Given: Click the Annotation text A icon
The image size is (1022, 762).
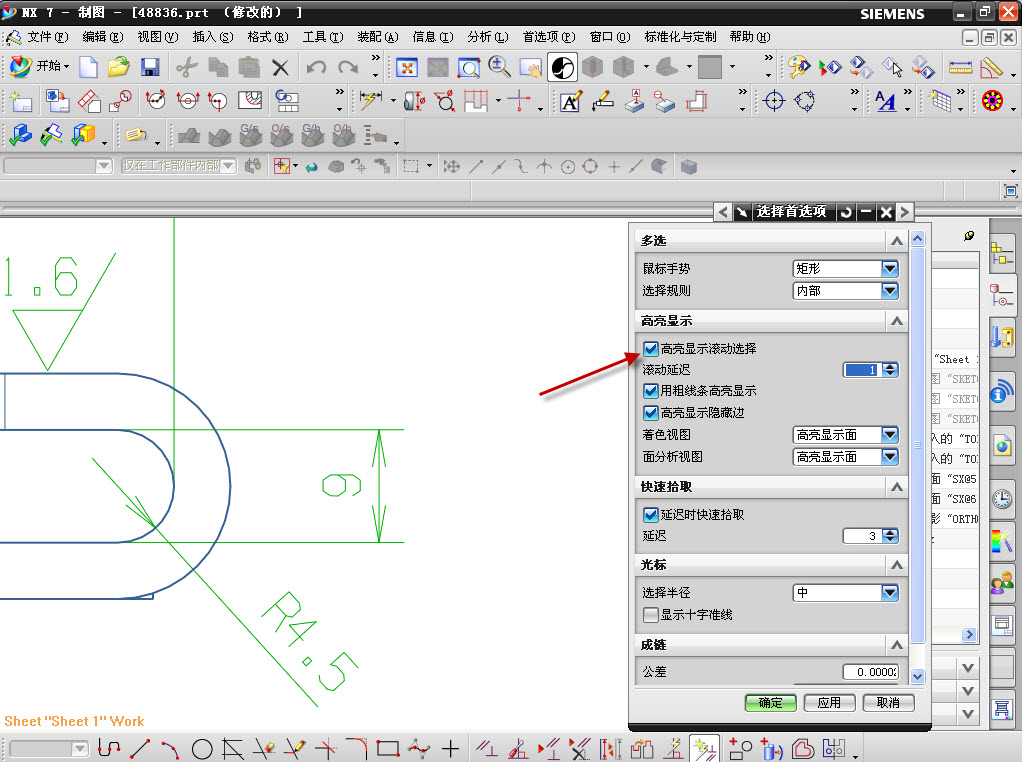Looking at the screenshot, I should 570,102.
